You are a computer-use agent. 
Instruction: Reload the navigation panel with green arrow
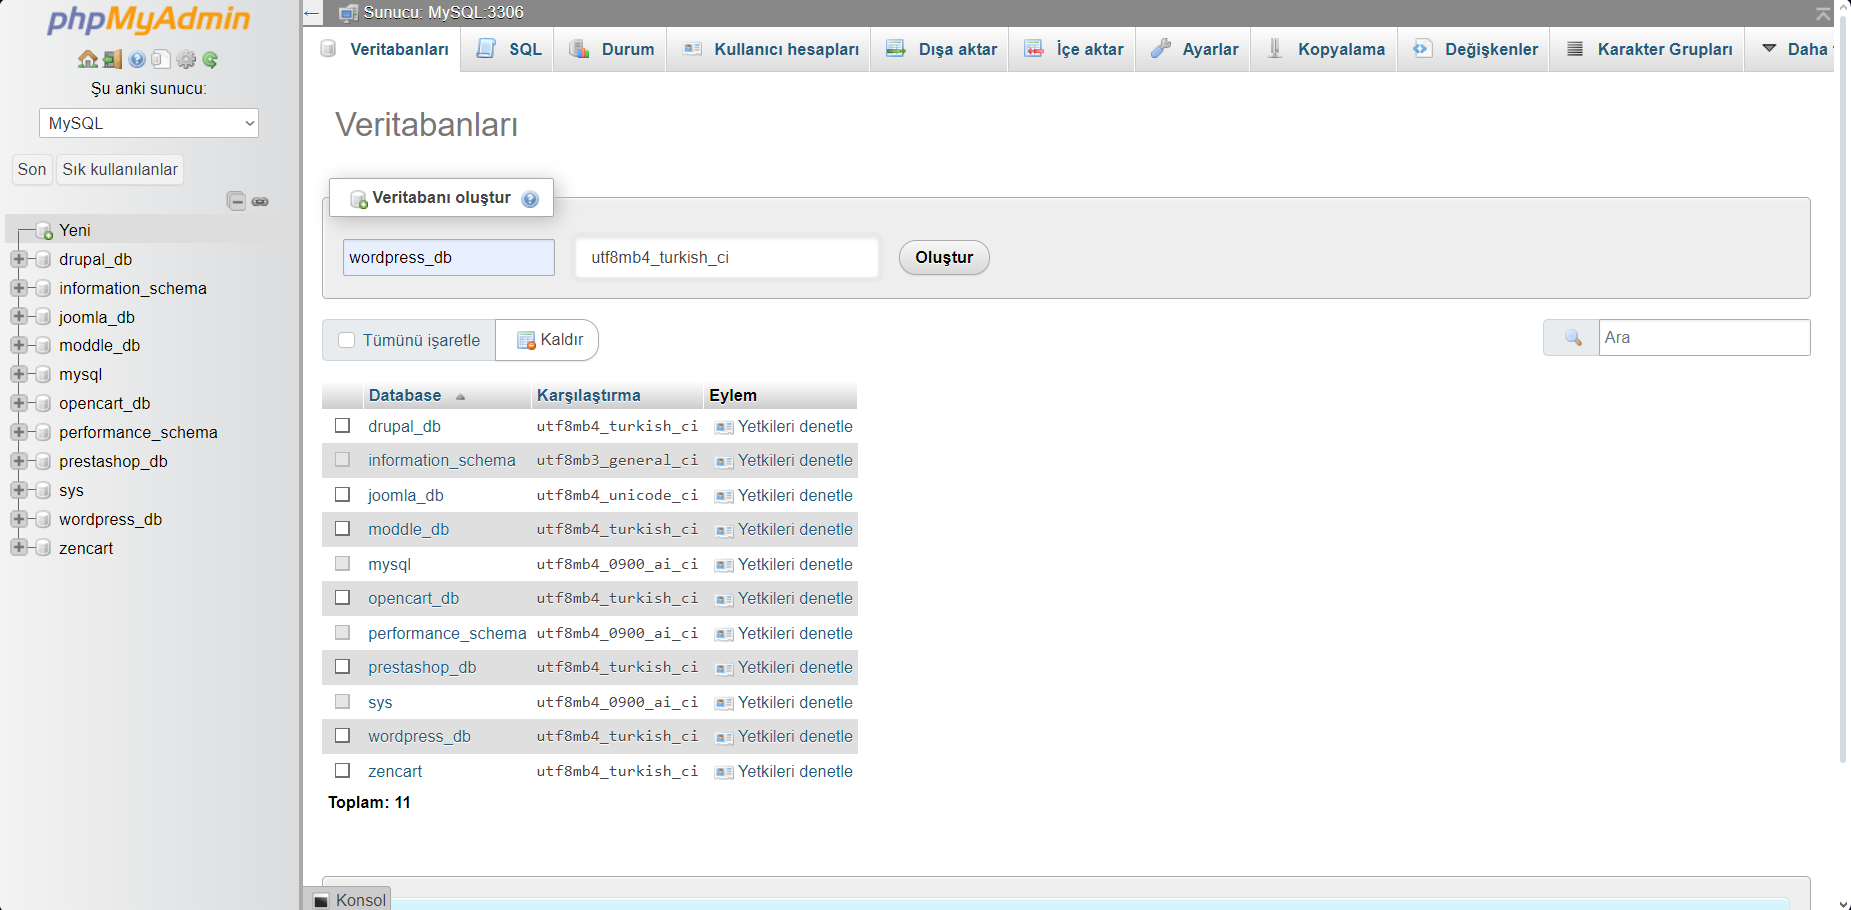(210, 59)
